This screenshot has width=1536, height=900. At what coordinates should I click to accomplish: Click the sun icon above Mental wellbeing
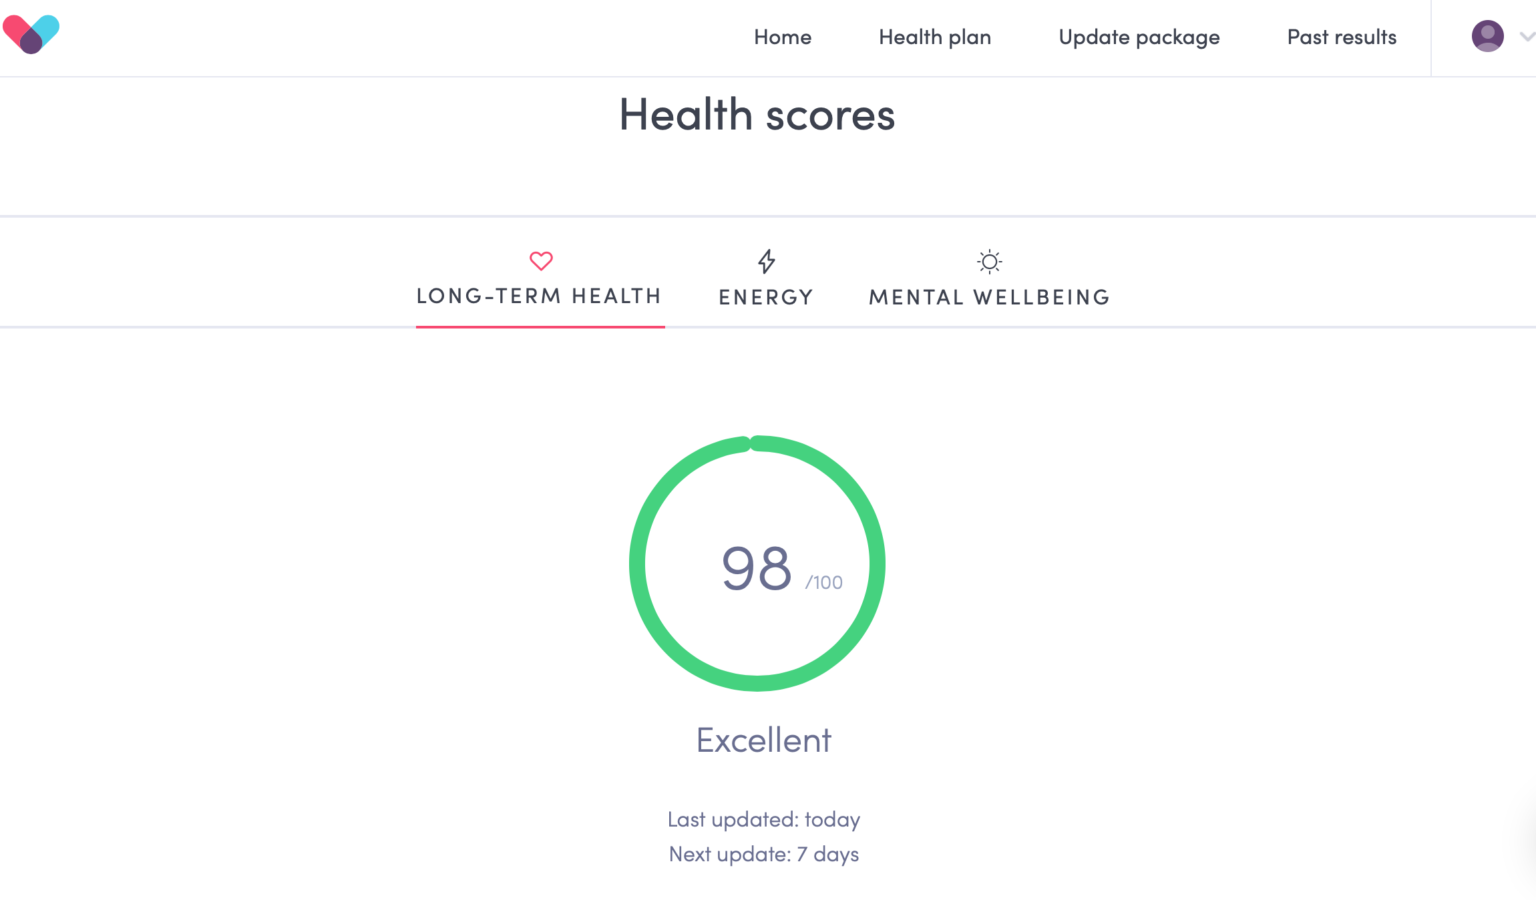pos(988,261)
